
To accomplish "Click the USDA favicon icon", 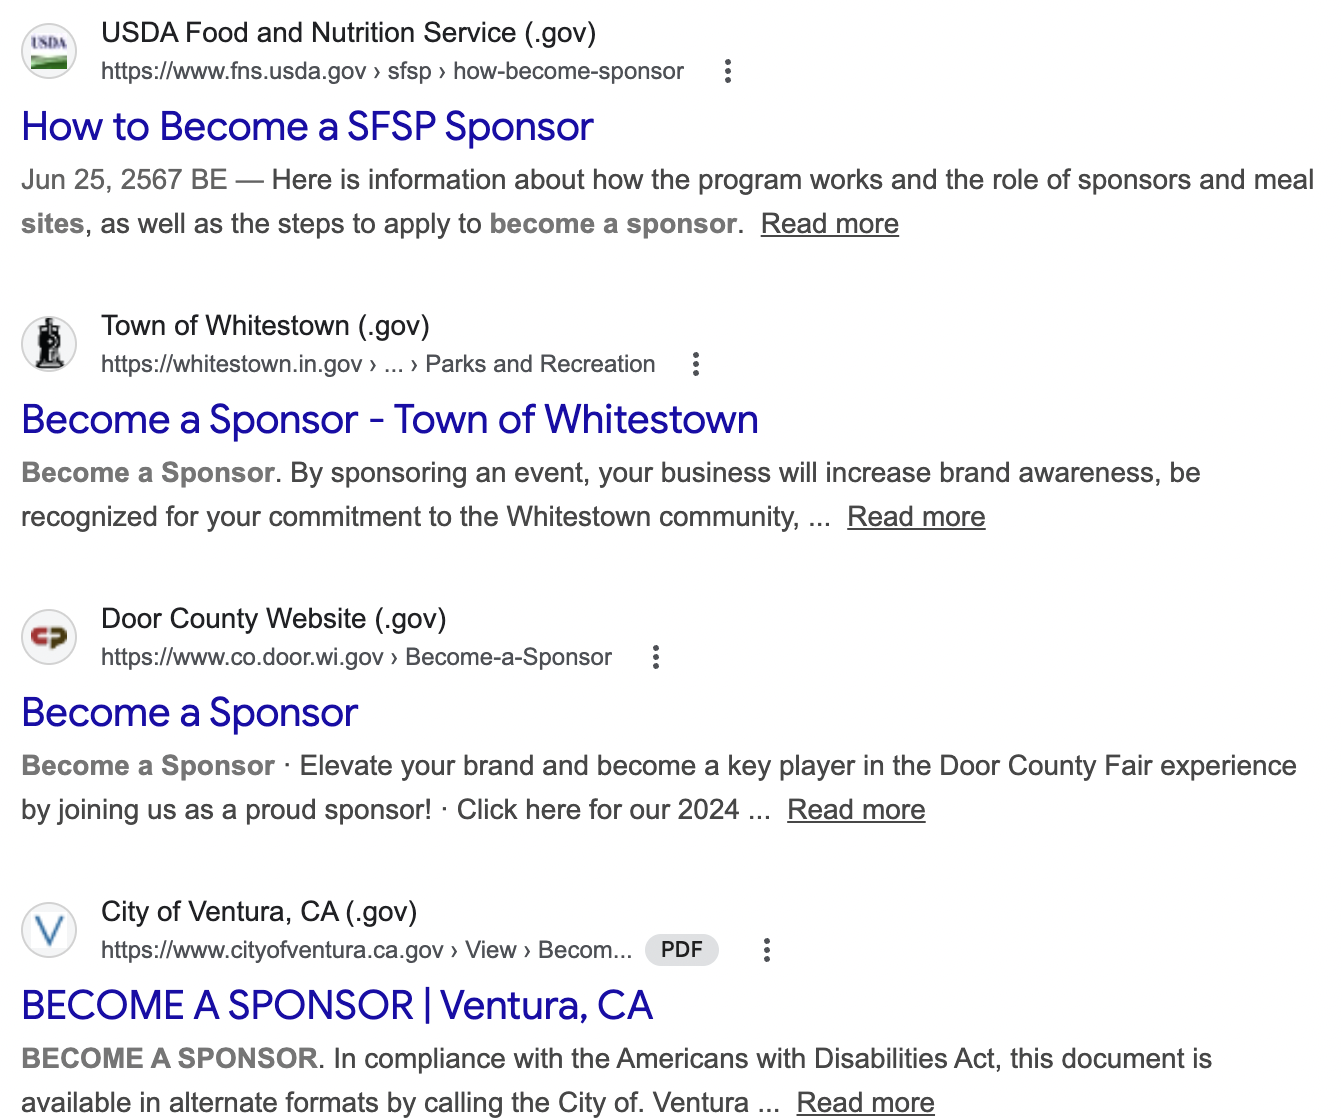I will 49,51.
